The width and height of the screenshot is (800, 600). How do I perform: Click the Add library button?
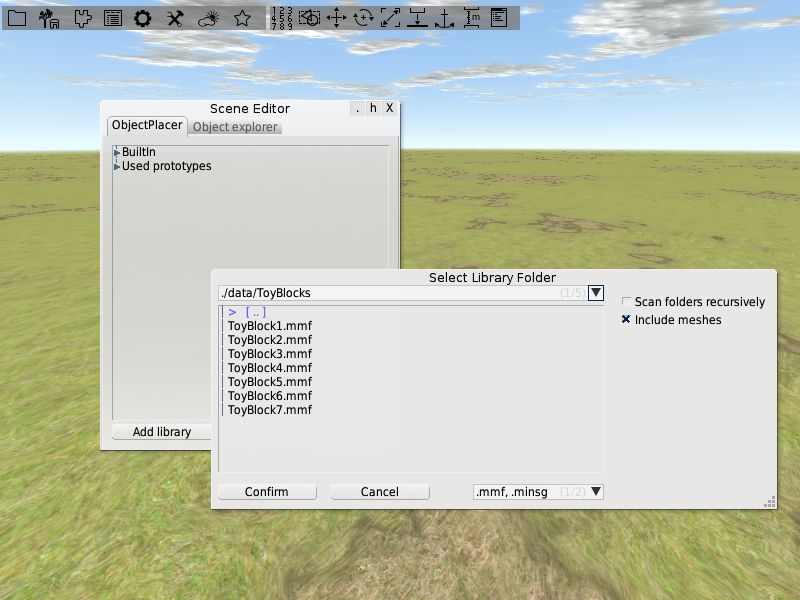coord(161,431)
